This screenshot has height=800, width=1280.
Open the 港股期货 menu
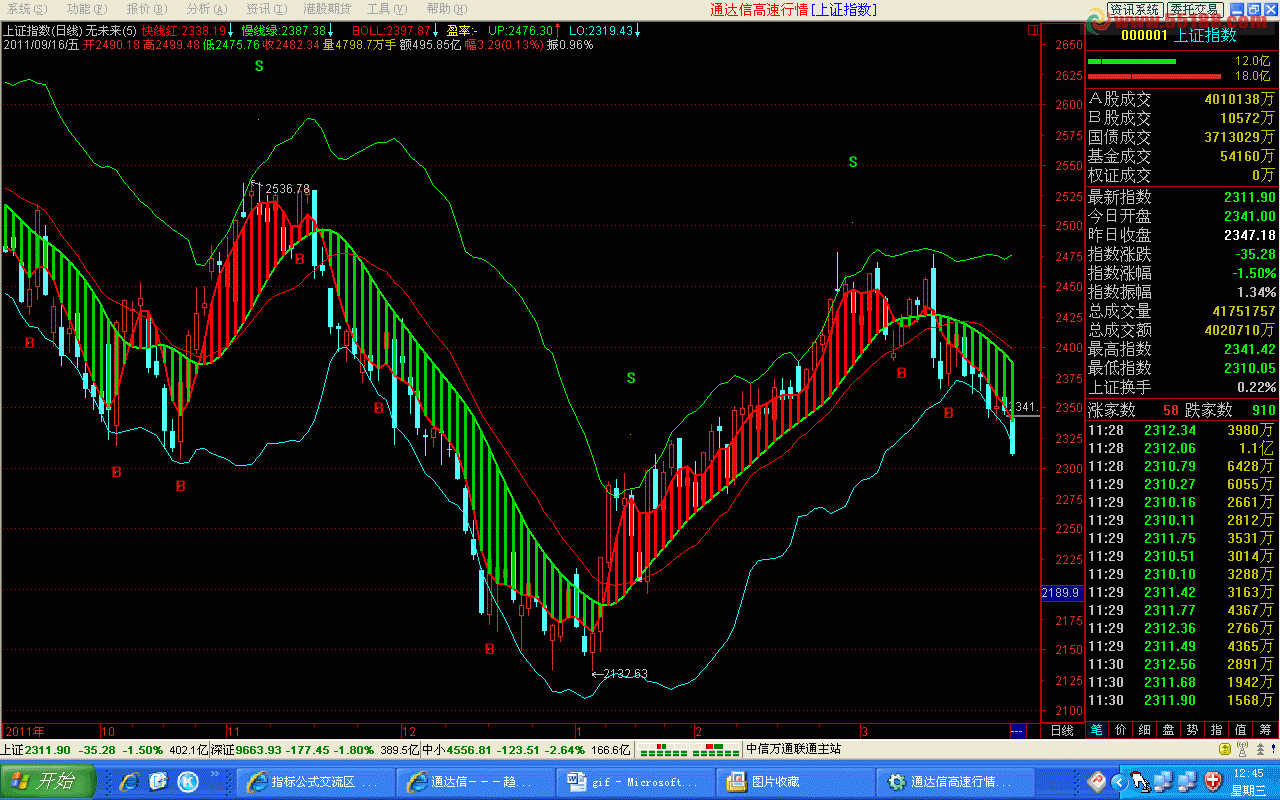(x=326, y=9)
